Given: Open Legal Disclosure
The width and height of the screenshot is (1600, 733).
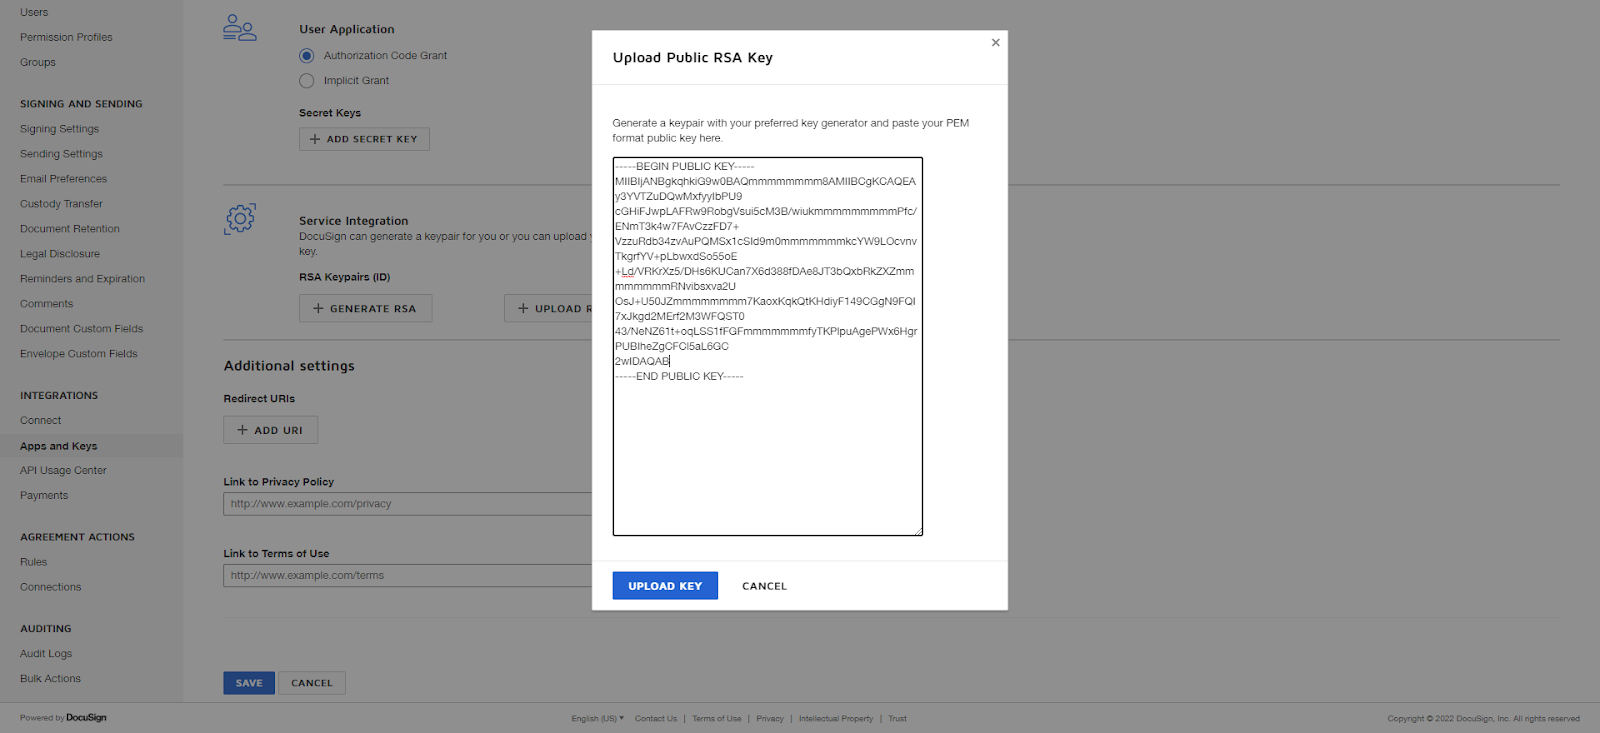Looking at the screenshot, I should pyautogui.click(x=60, y=254).
